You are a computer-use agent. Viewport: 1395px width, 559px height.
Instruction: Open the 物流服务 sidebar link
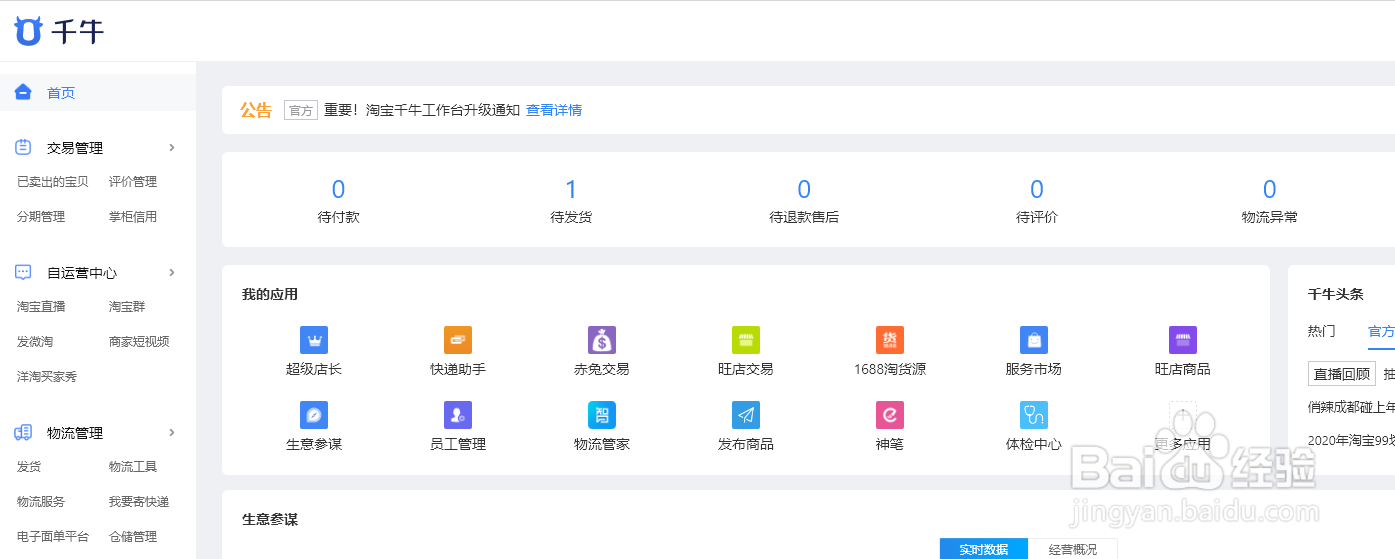pos(41,502)
